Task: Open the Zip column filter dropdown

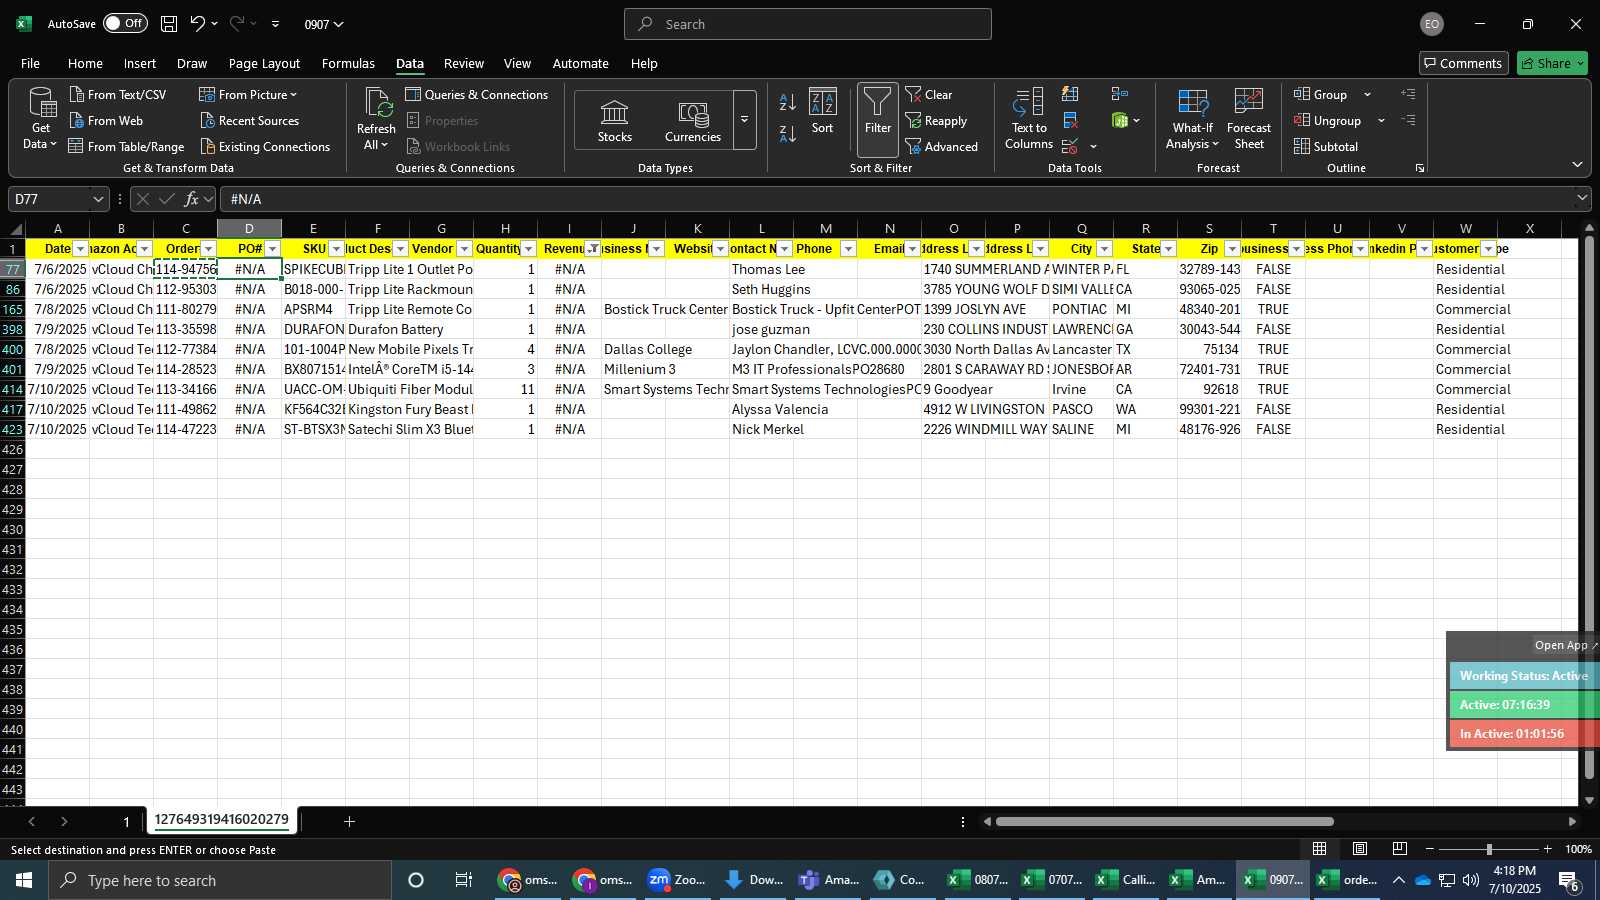Action: coord(1232,249)
